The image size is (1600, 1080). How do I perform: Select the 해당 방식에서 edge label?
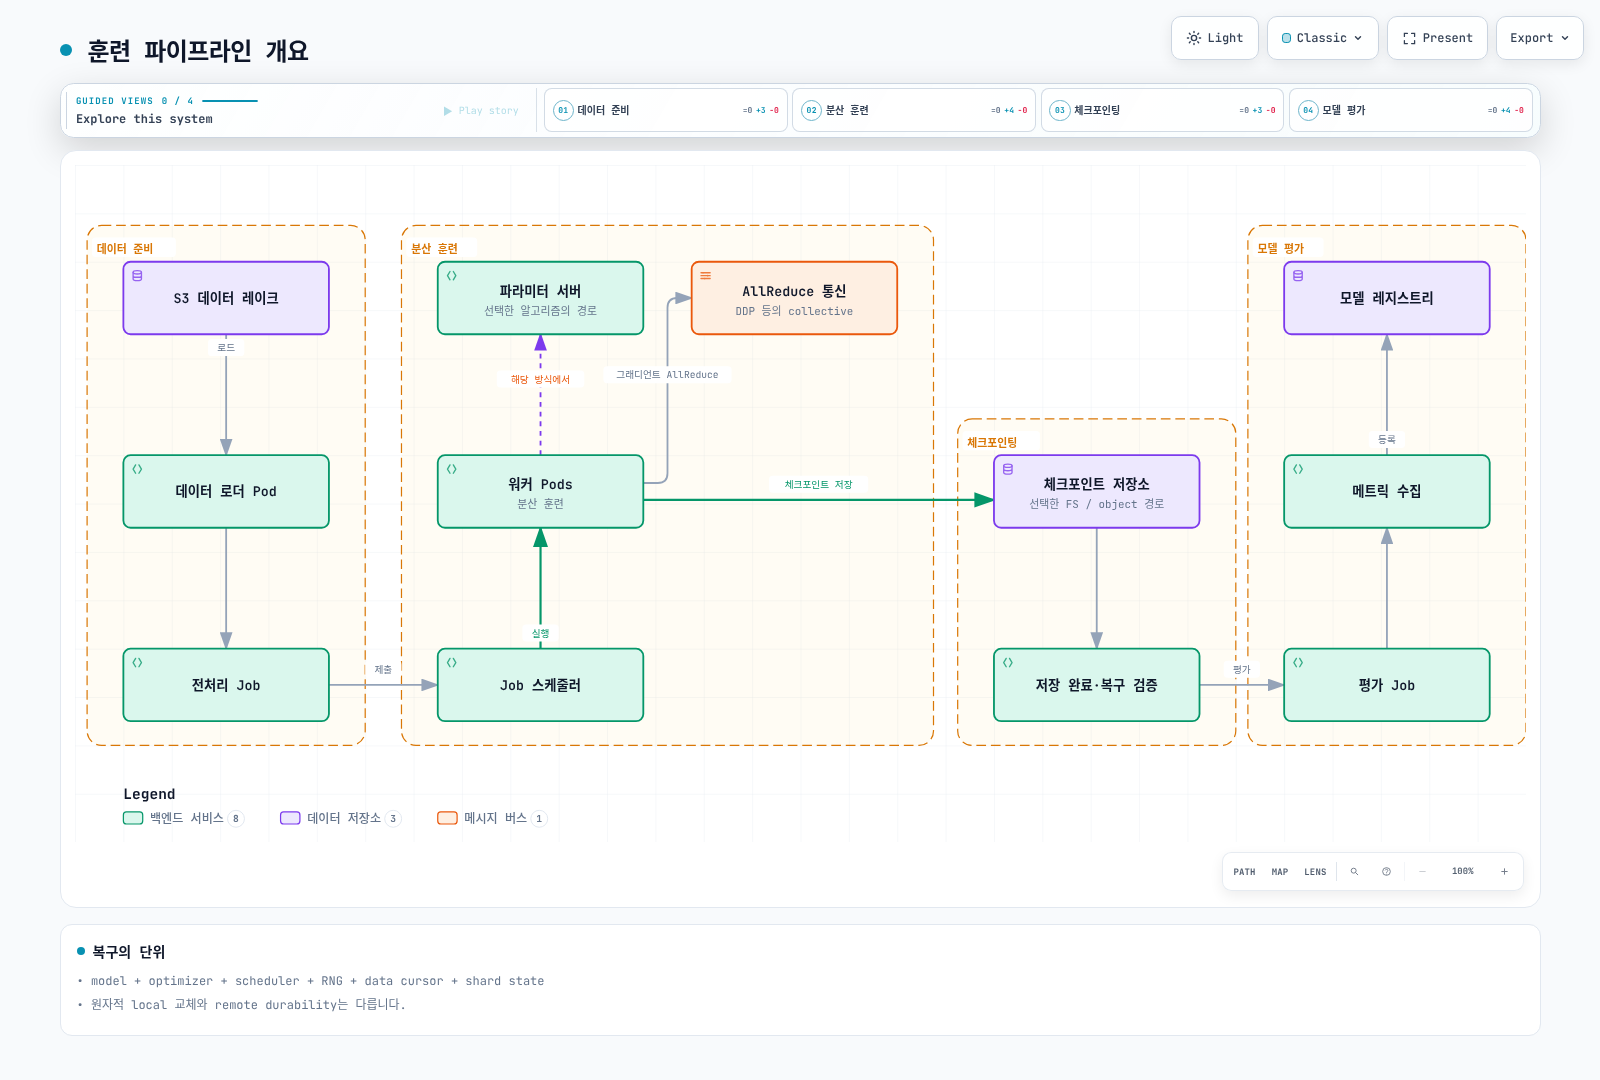coord(540,380)
